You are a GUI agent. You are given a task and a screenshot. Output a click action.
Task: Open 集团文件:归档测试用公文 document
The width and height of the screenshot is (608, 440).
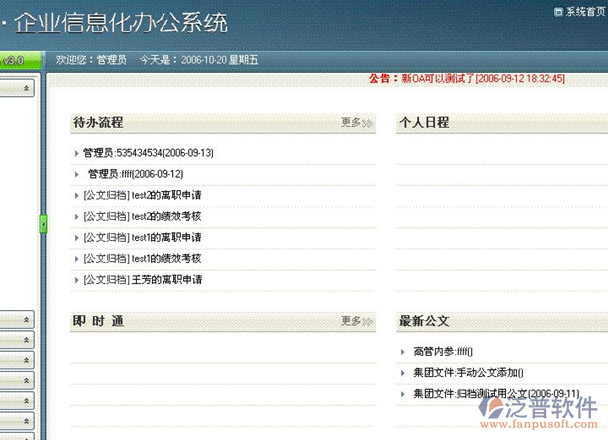[x=496, y=393]
